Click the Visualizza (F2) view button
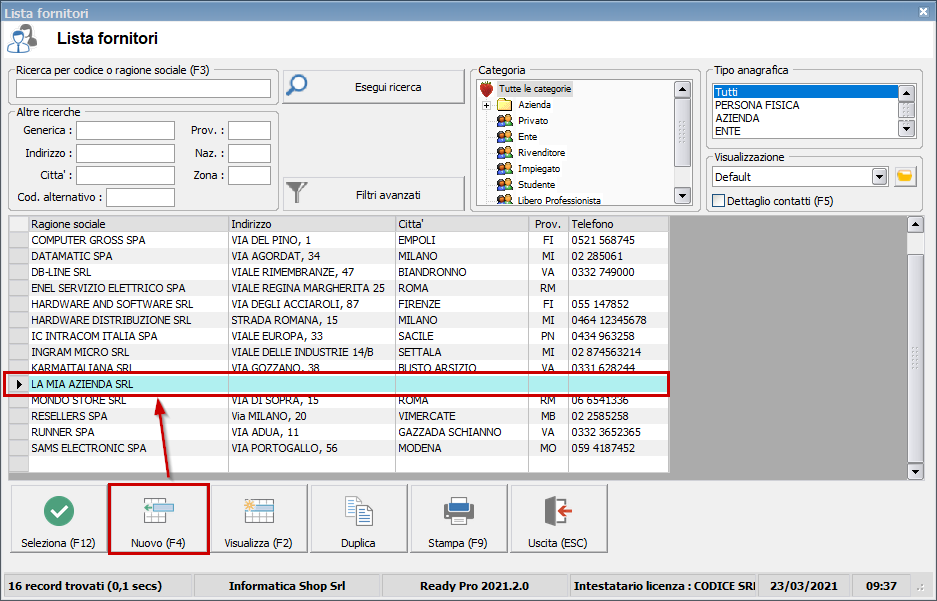 point(258,519)
